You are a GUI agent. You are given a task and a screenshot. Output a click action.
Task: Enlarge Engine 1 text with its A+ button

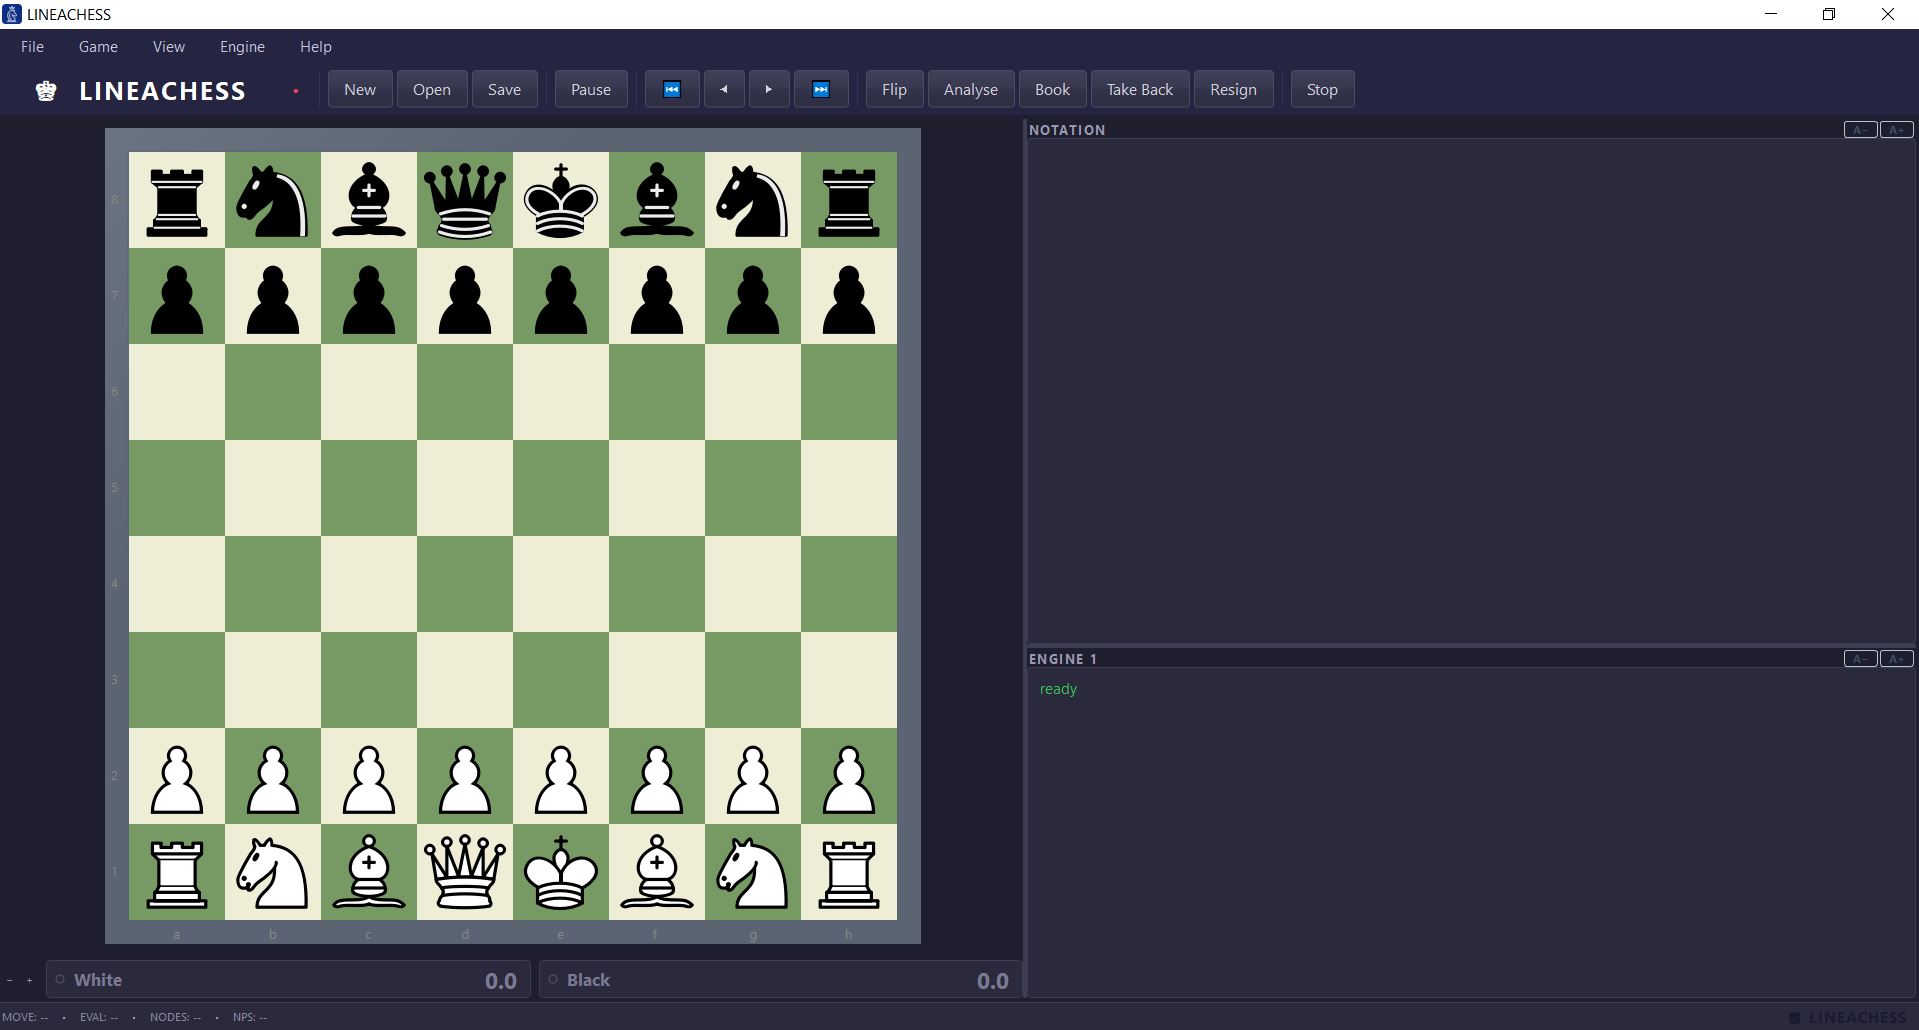[x=1895, y=658]
